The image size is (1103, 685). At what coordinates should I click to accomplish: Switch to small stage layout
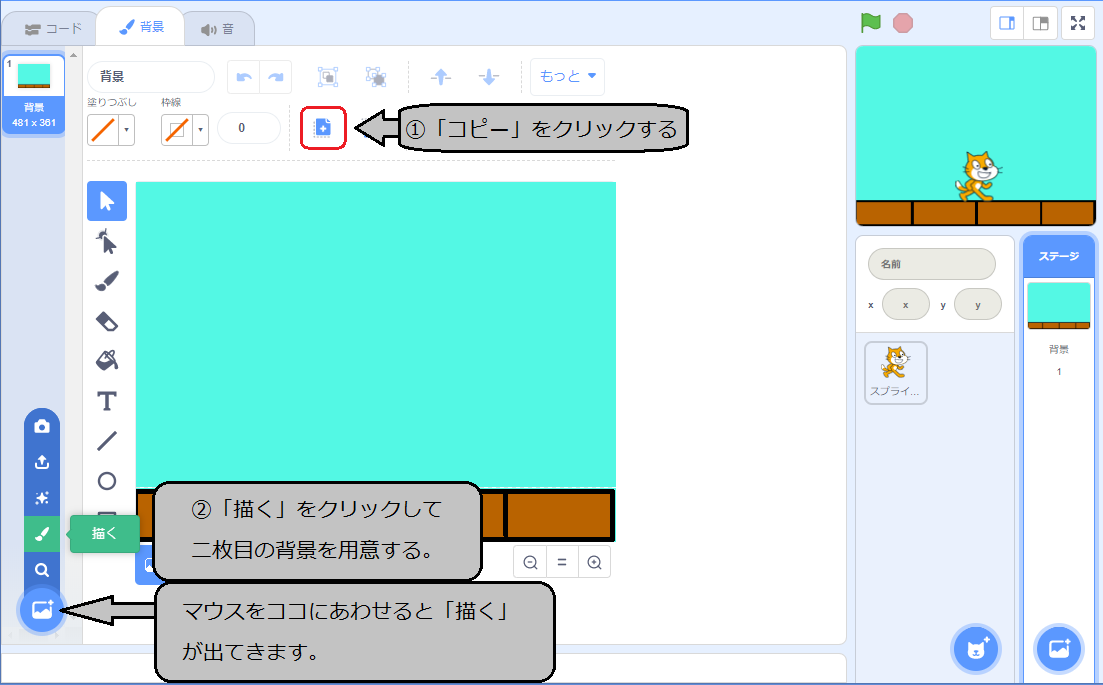click(x=1007, y=23)
